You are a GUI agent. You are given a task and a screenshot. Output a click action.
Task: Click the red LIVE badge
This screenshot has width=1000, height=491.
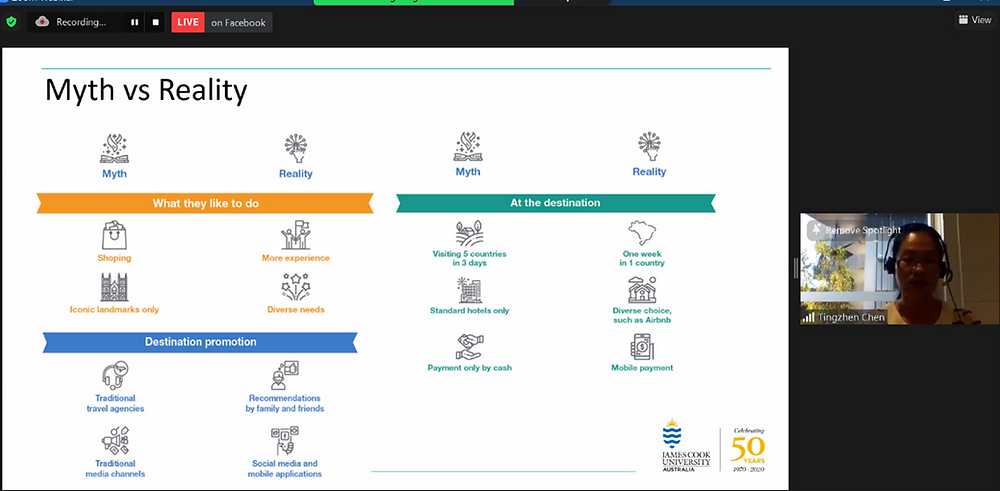pos(188,22)
